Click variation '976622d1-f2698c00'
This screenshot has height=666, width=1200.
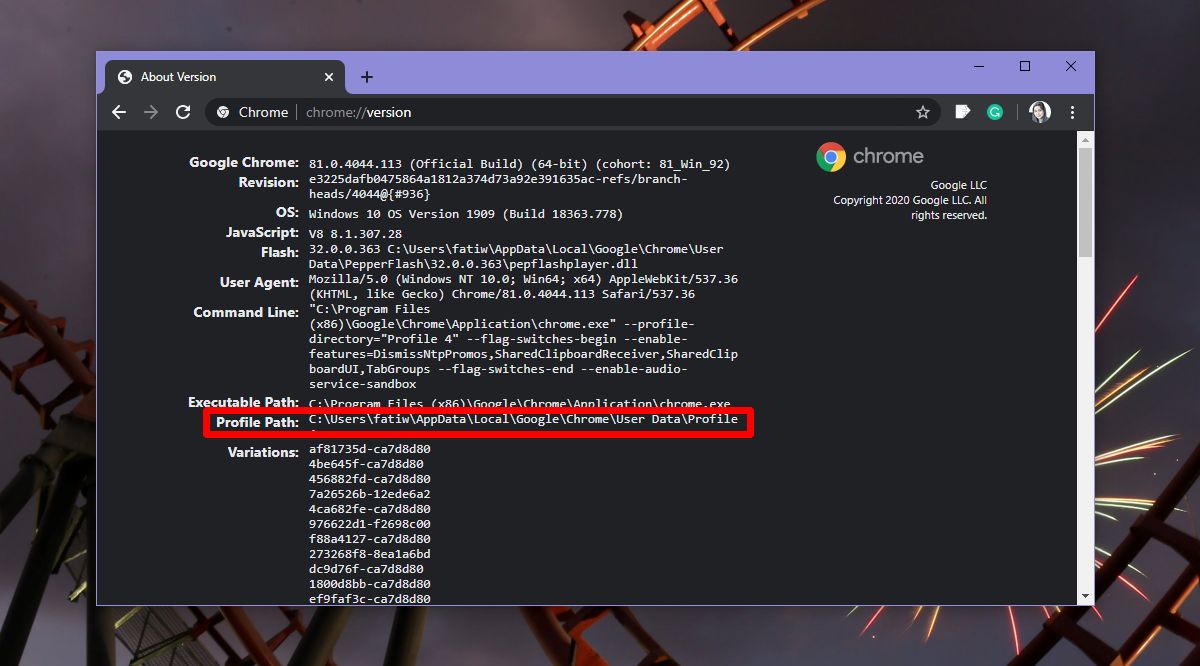point(370,524)
